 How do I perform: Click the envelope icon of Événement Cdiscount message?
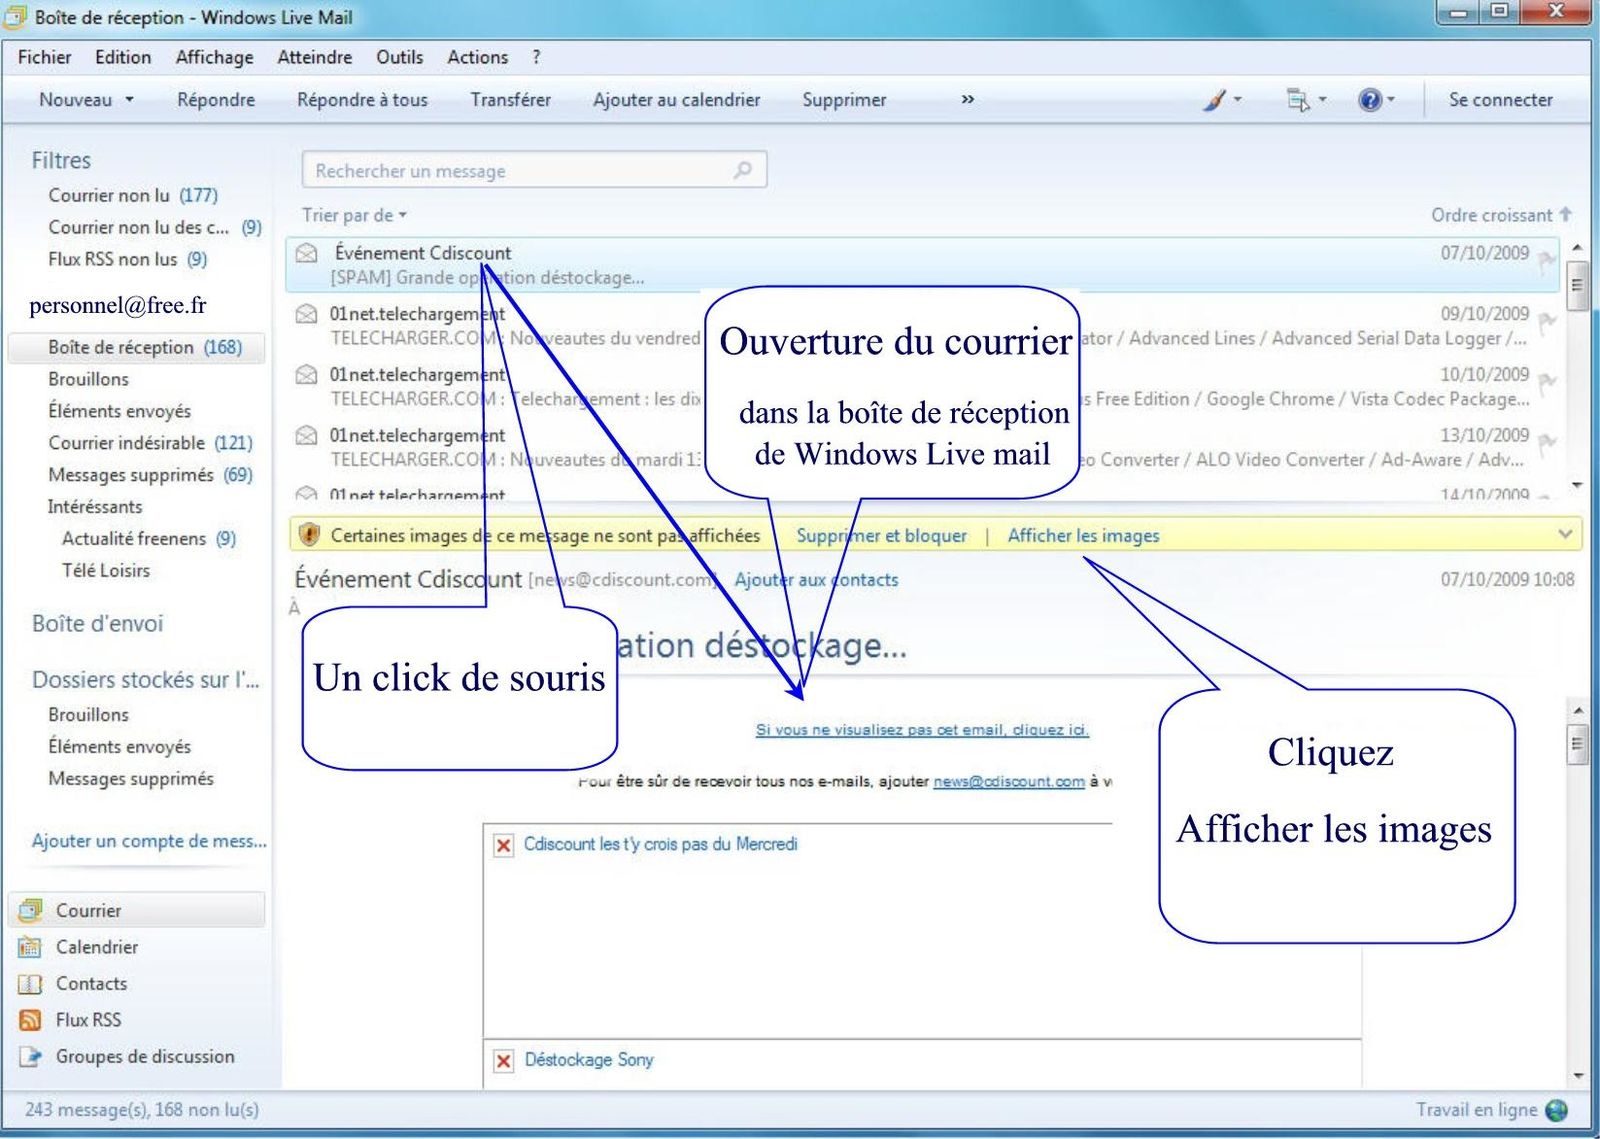pyautogui.click(x=307, y=253)
